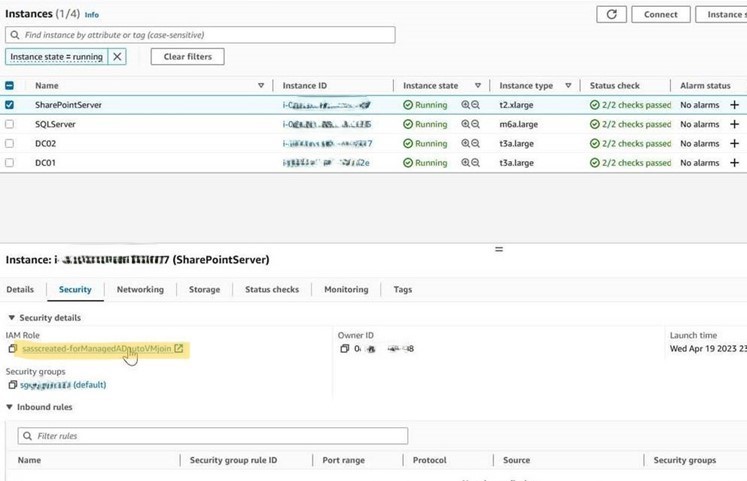Viewport: 747px width, 481px height.
Task: Switch to the Networking tab
Action: pyautogui.click(x=140, y=290)
